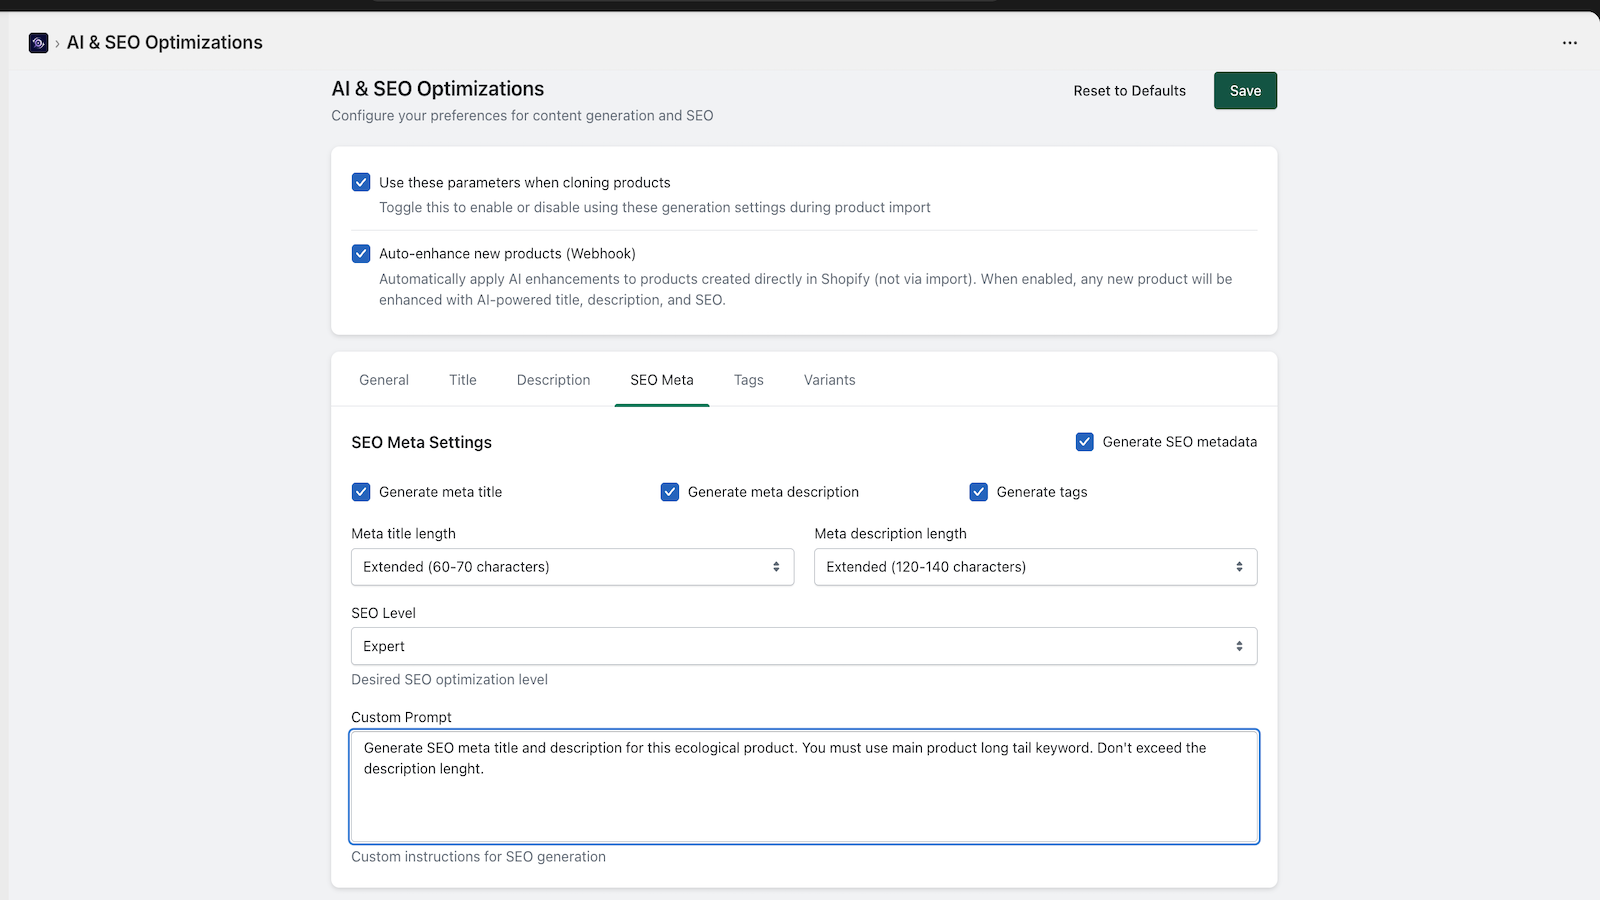
Task: Go to the Tags tab
Action: click(x=748, y=380)
